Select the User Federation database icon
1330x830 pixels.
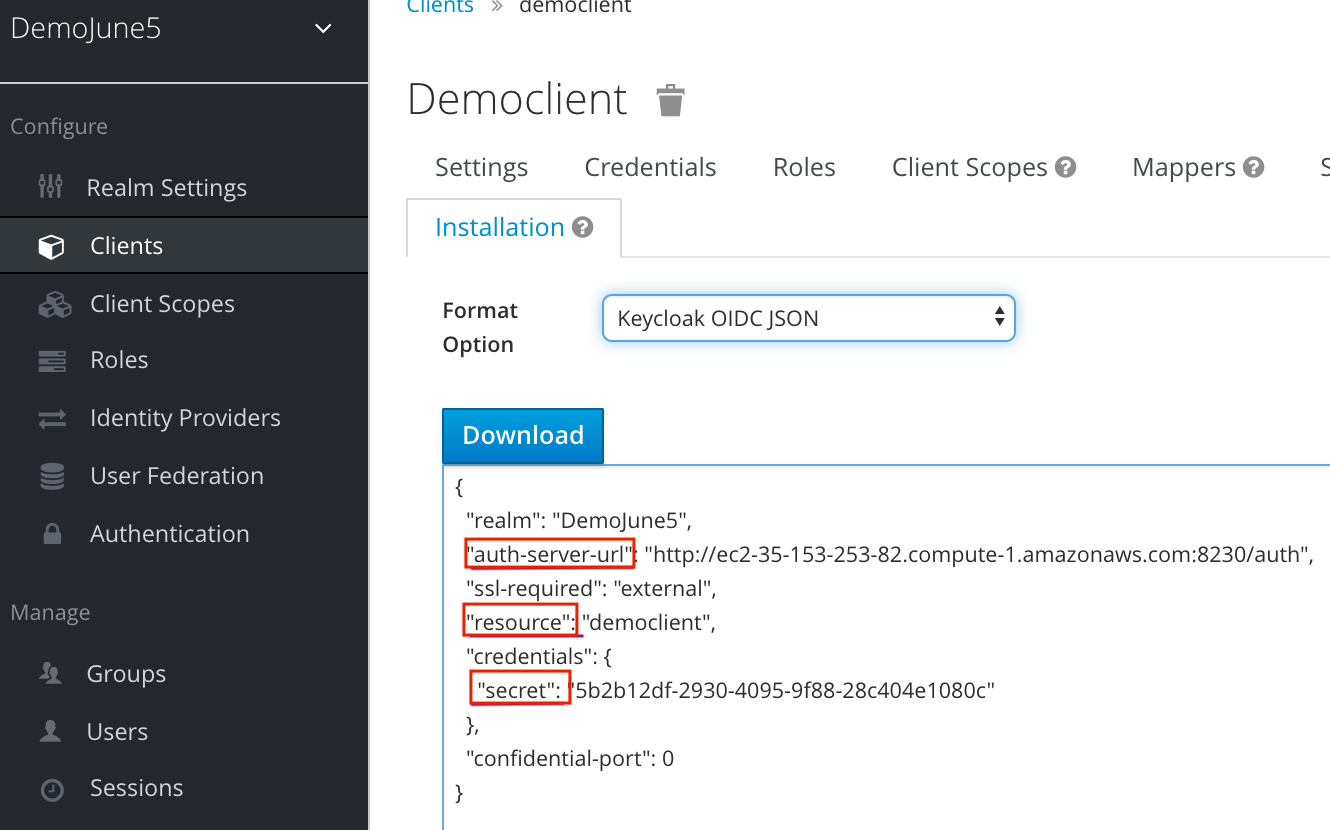(52, 476)
